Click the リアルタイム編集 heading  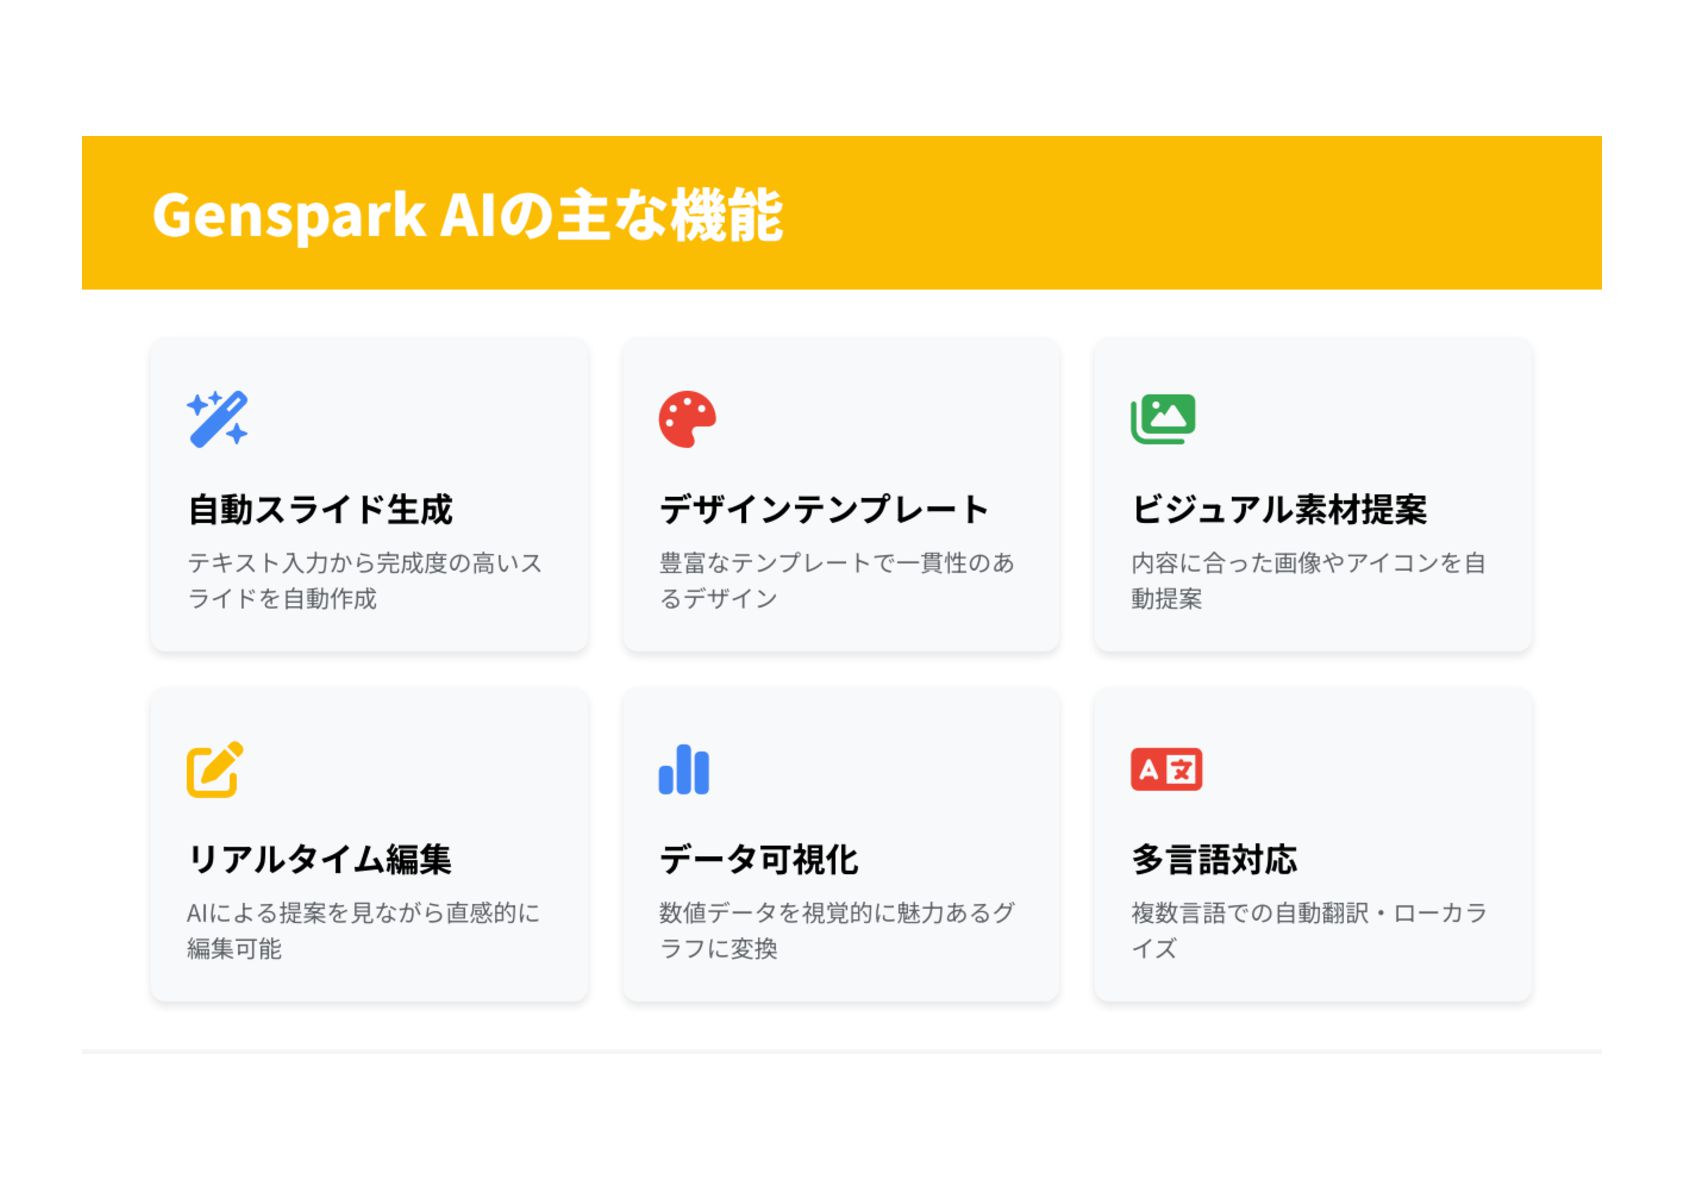(x=319, y=860)
